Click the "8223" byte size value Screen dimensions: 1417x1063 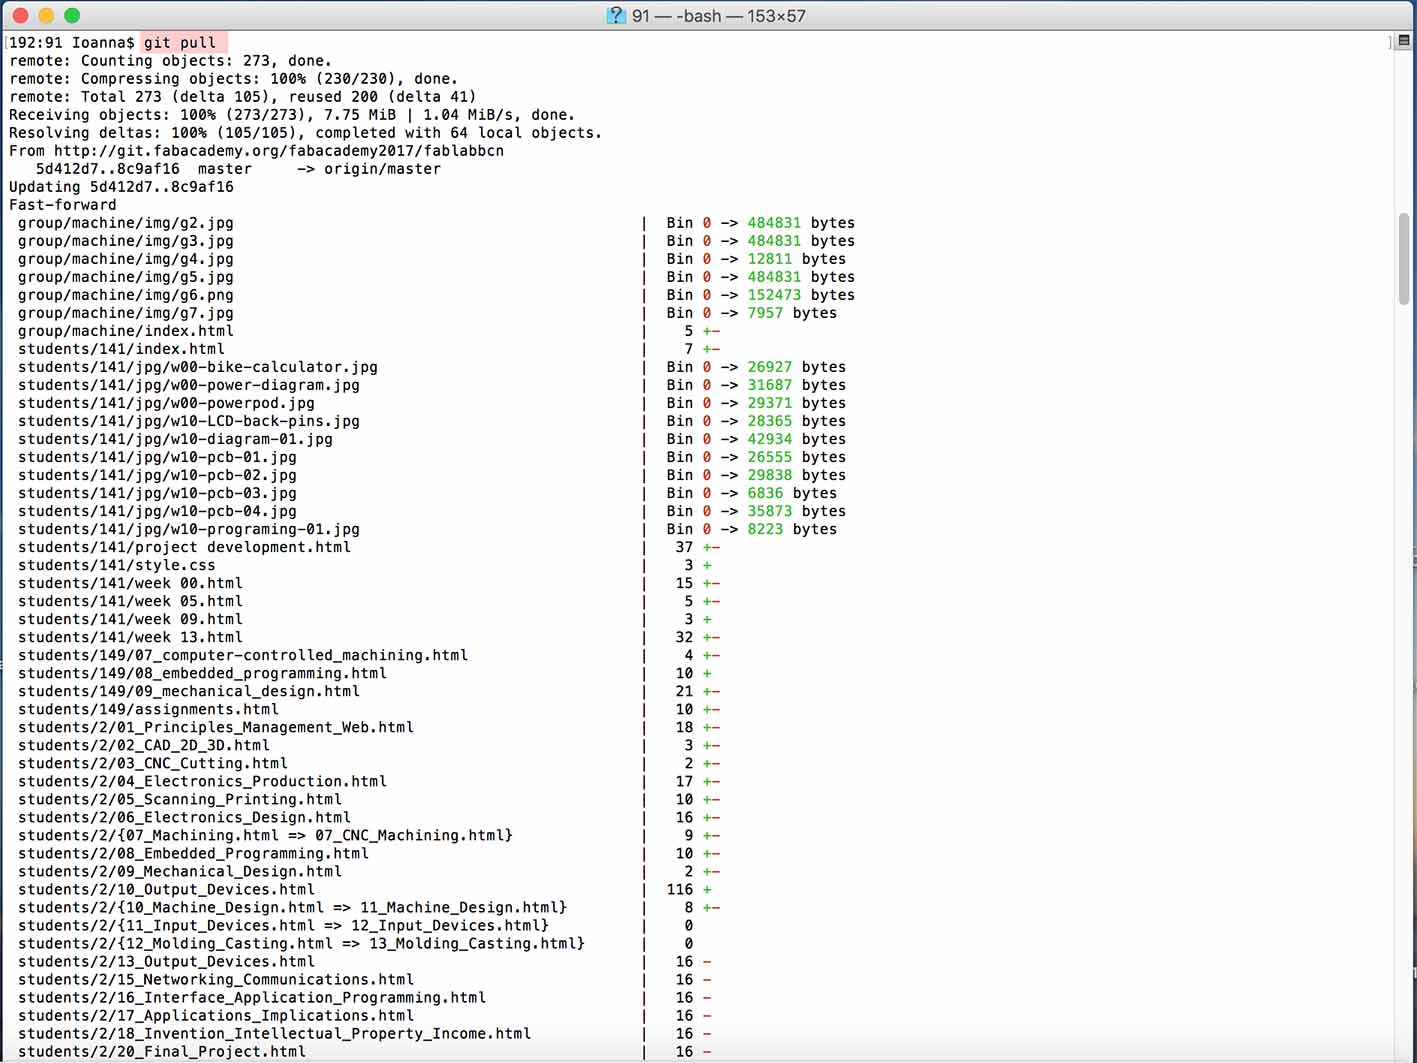click(765, 528)
